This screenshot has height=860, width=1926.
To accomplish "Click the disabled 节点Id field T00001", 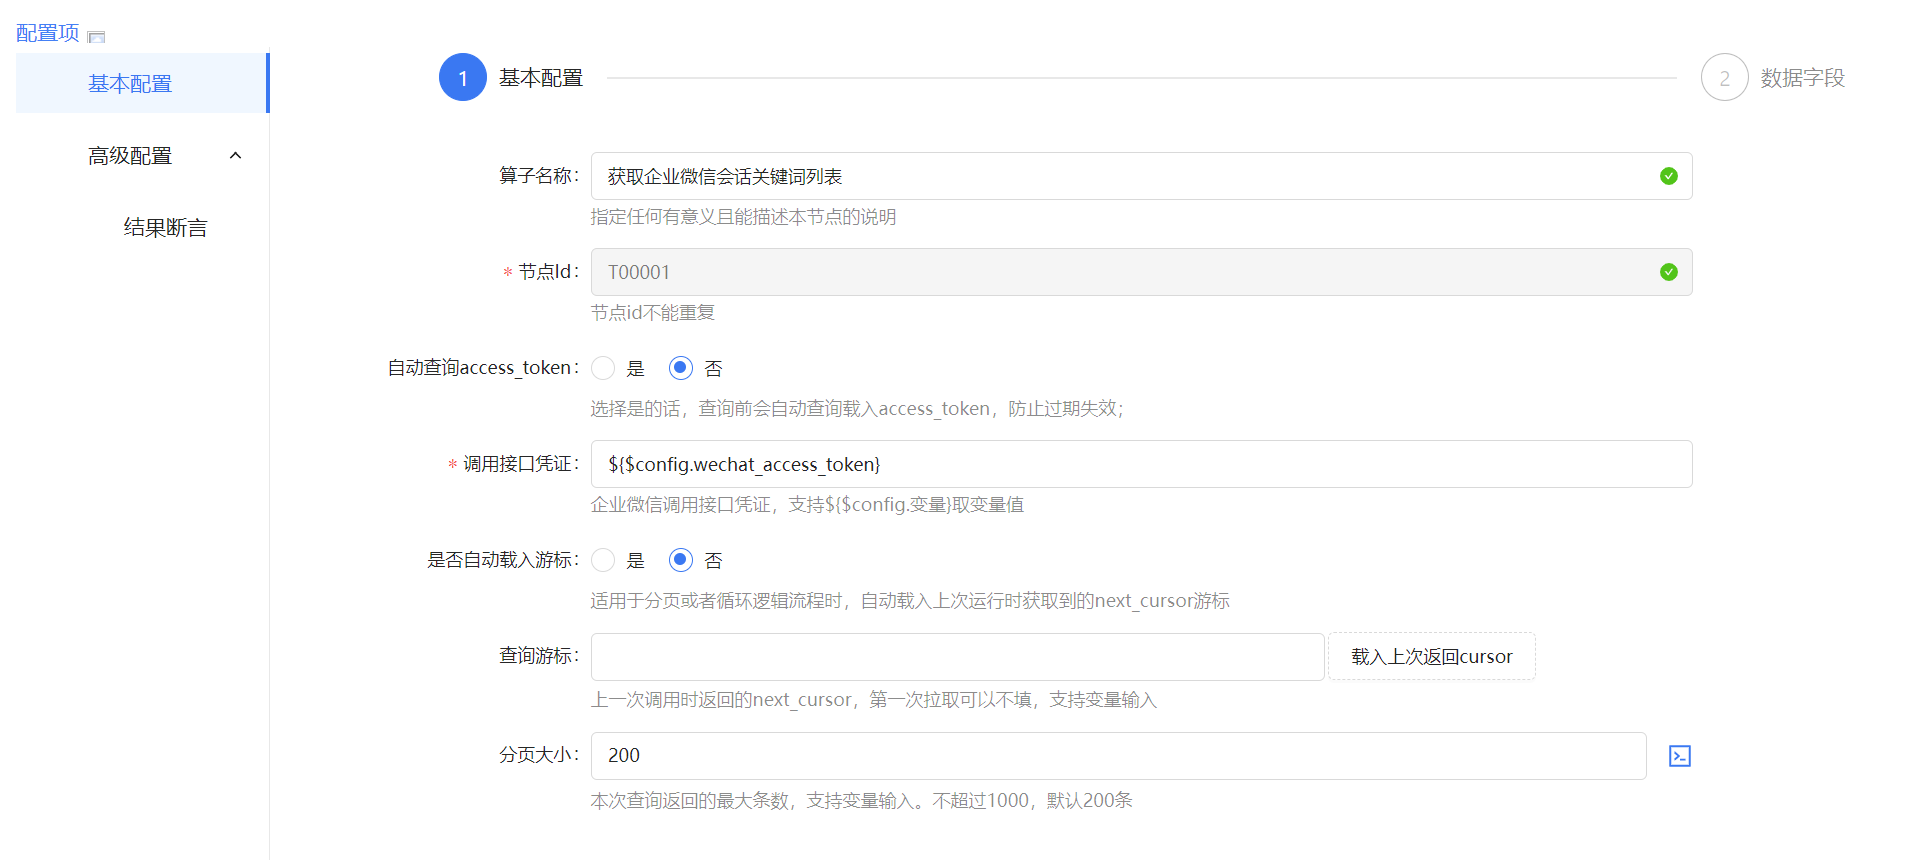I will click(1141, 272).
